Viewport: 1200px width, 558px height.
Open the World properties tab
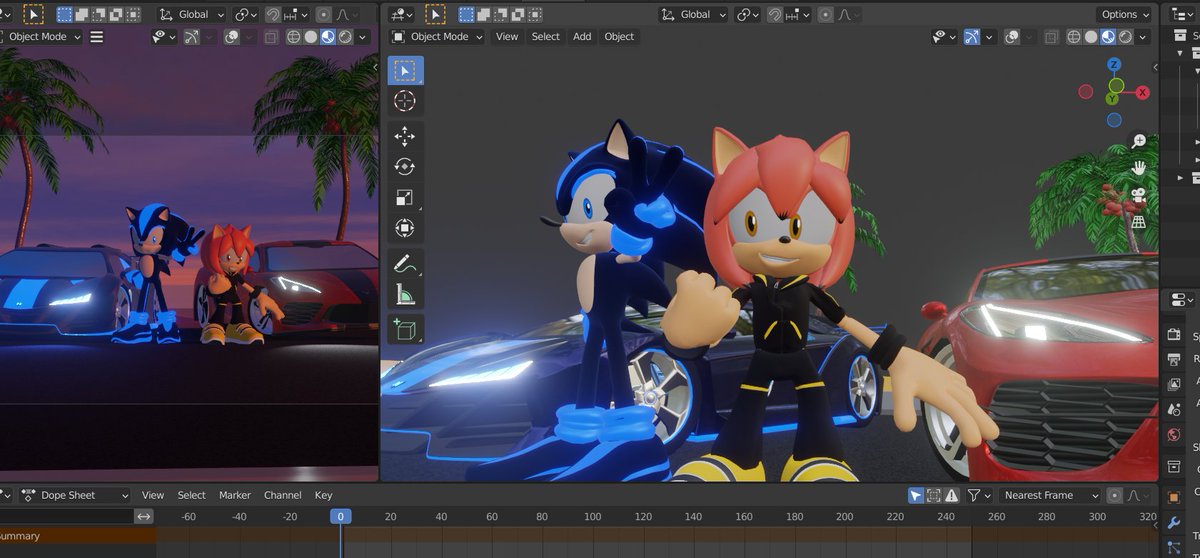pyautogui.click(x=1174, y=434)
